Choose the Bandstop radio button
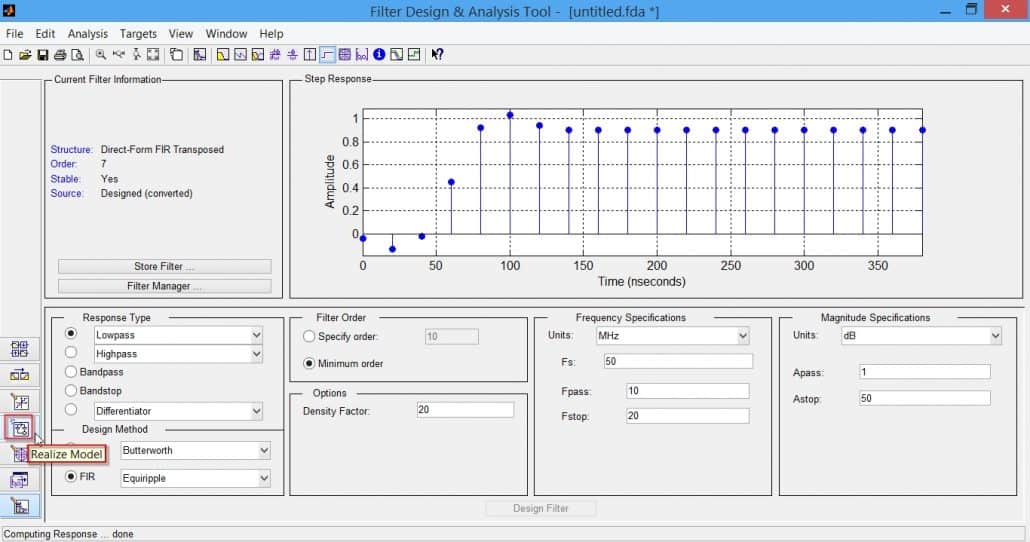 click(x=71, y=390)
